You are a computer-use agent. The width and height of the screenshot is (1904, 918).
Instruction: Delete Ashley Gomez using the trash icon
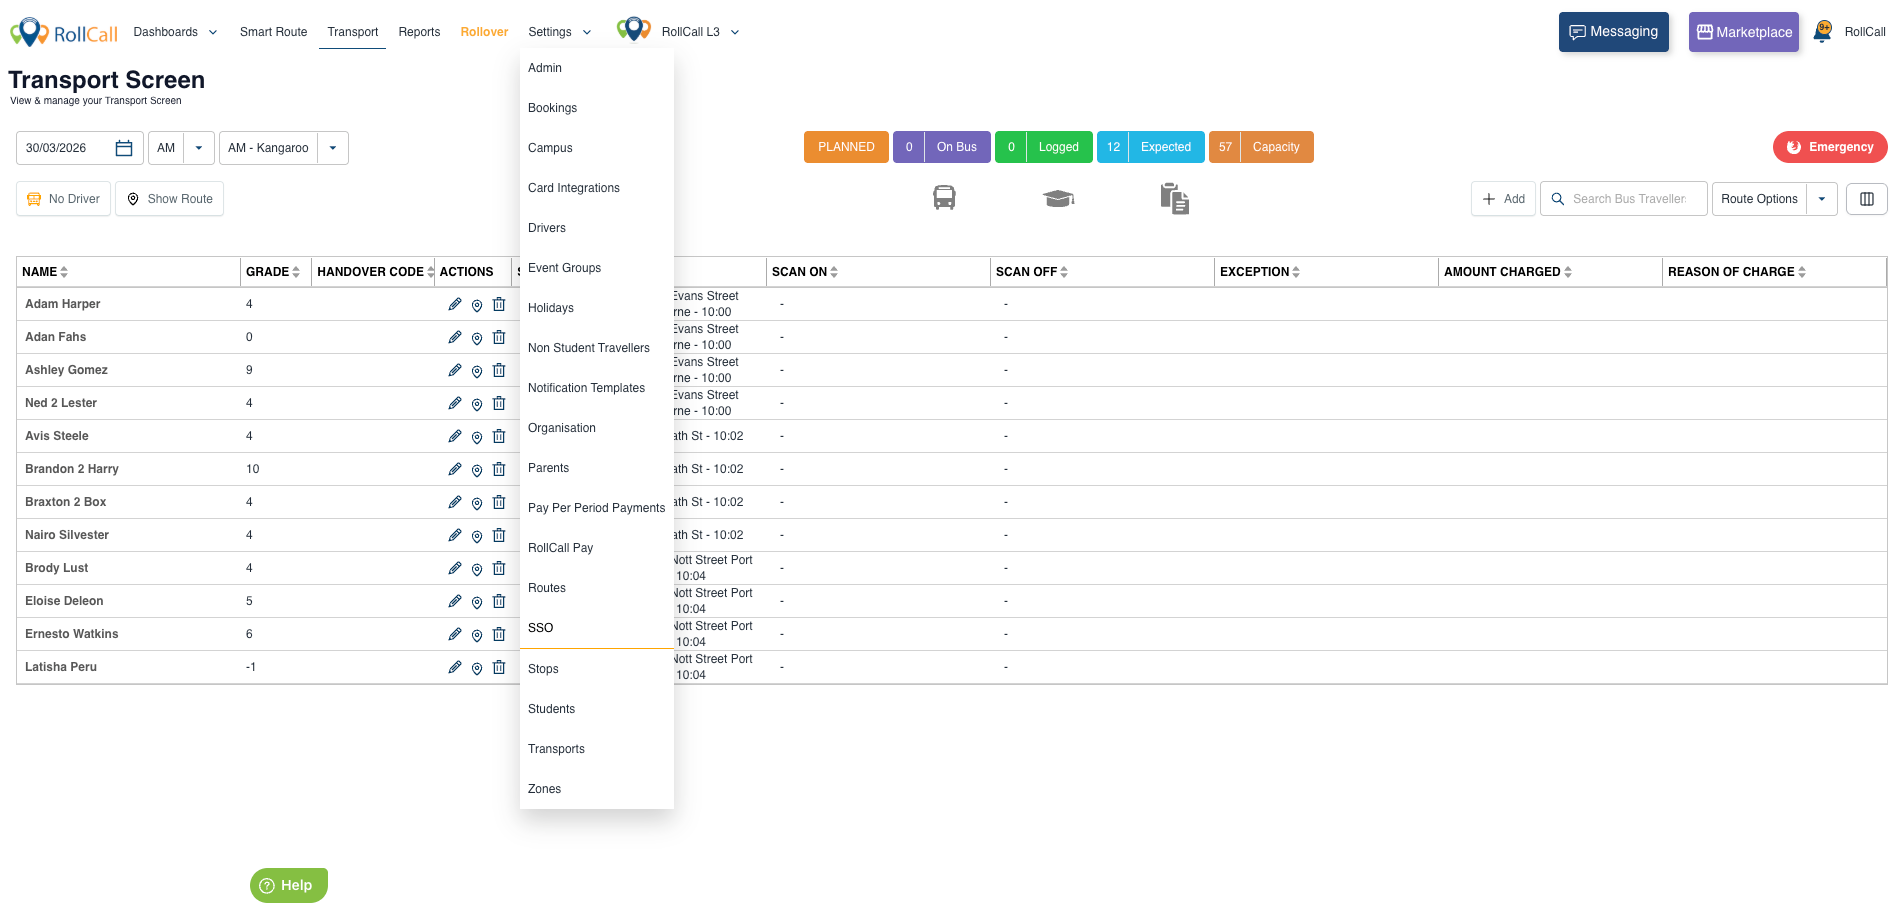click(499, 370)
